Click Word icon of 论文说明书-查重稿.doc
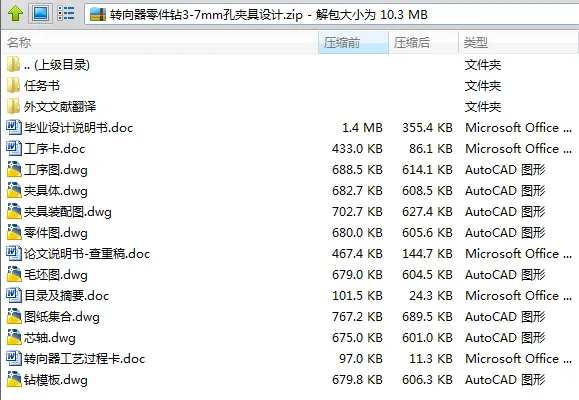Viewport: 579px width, 400px height. pos(14,253)
